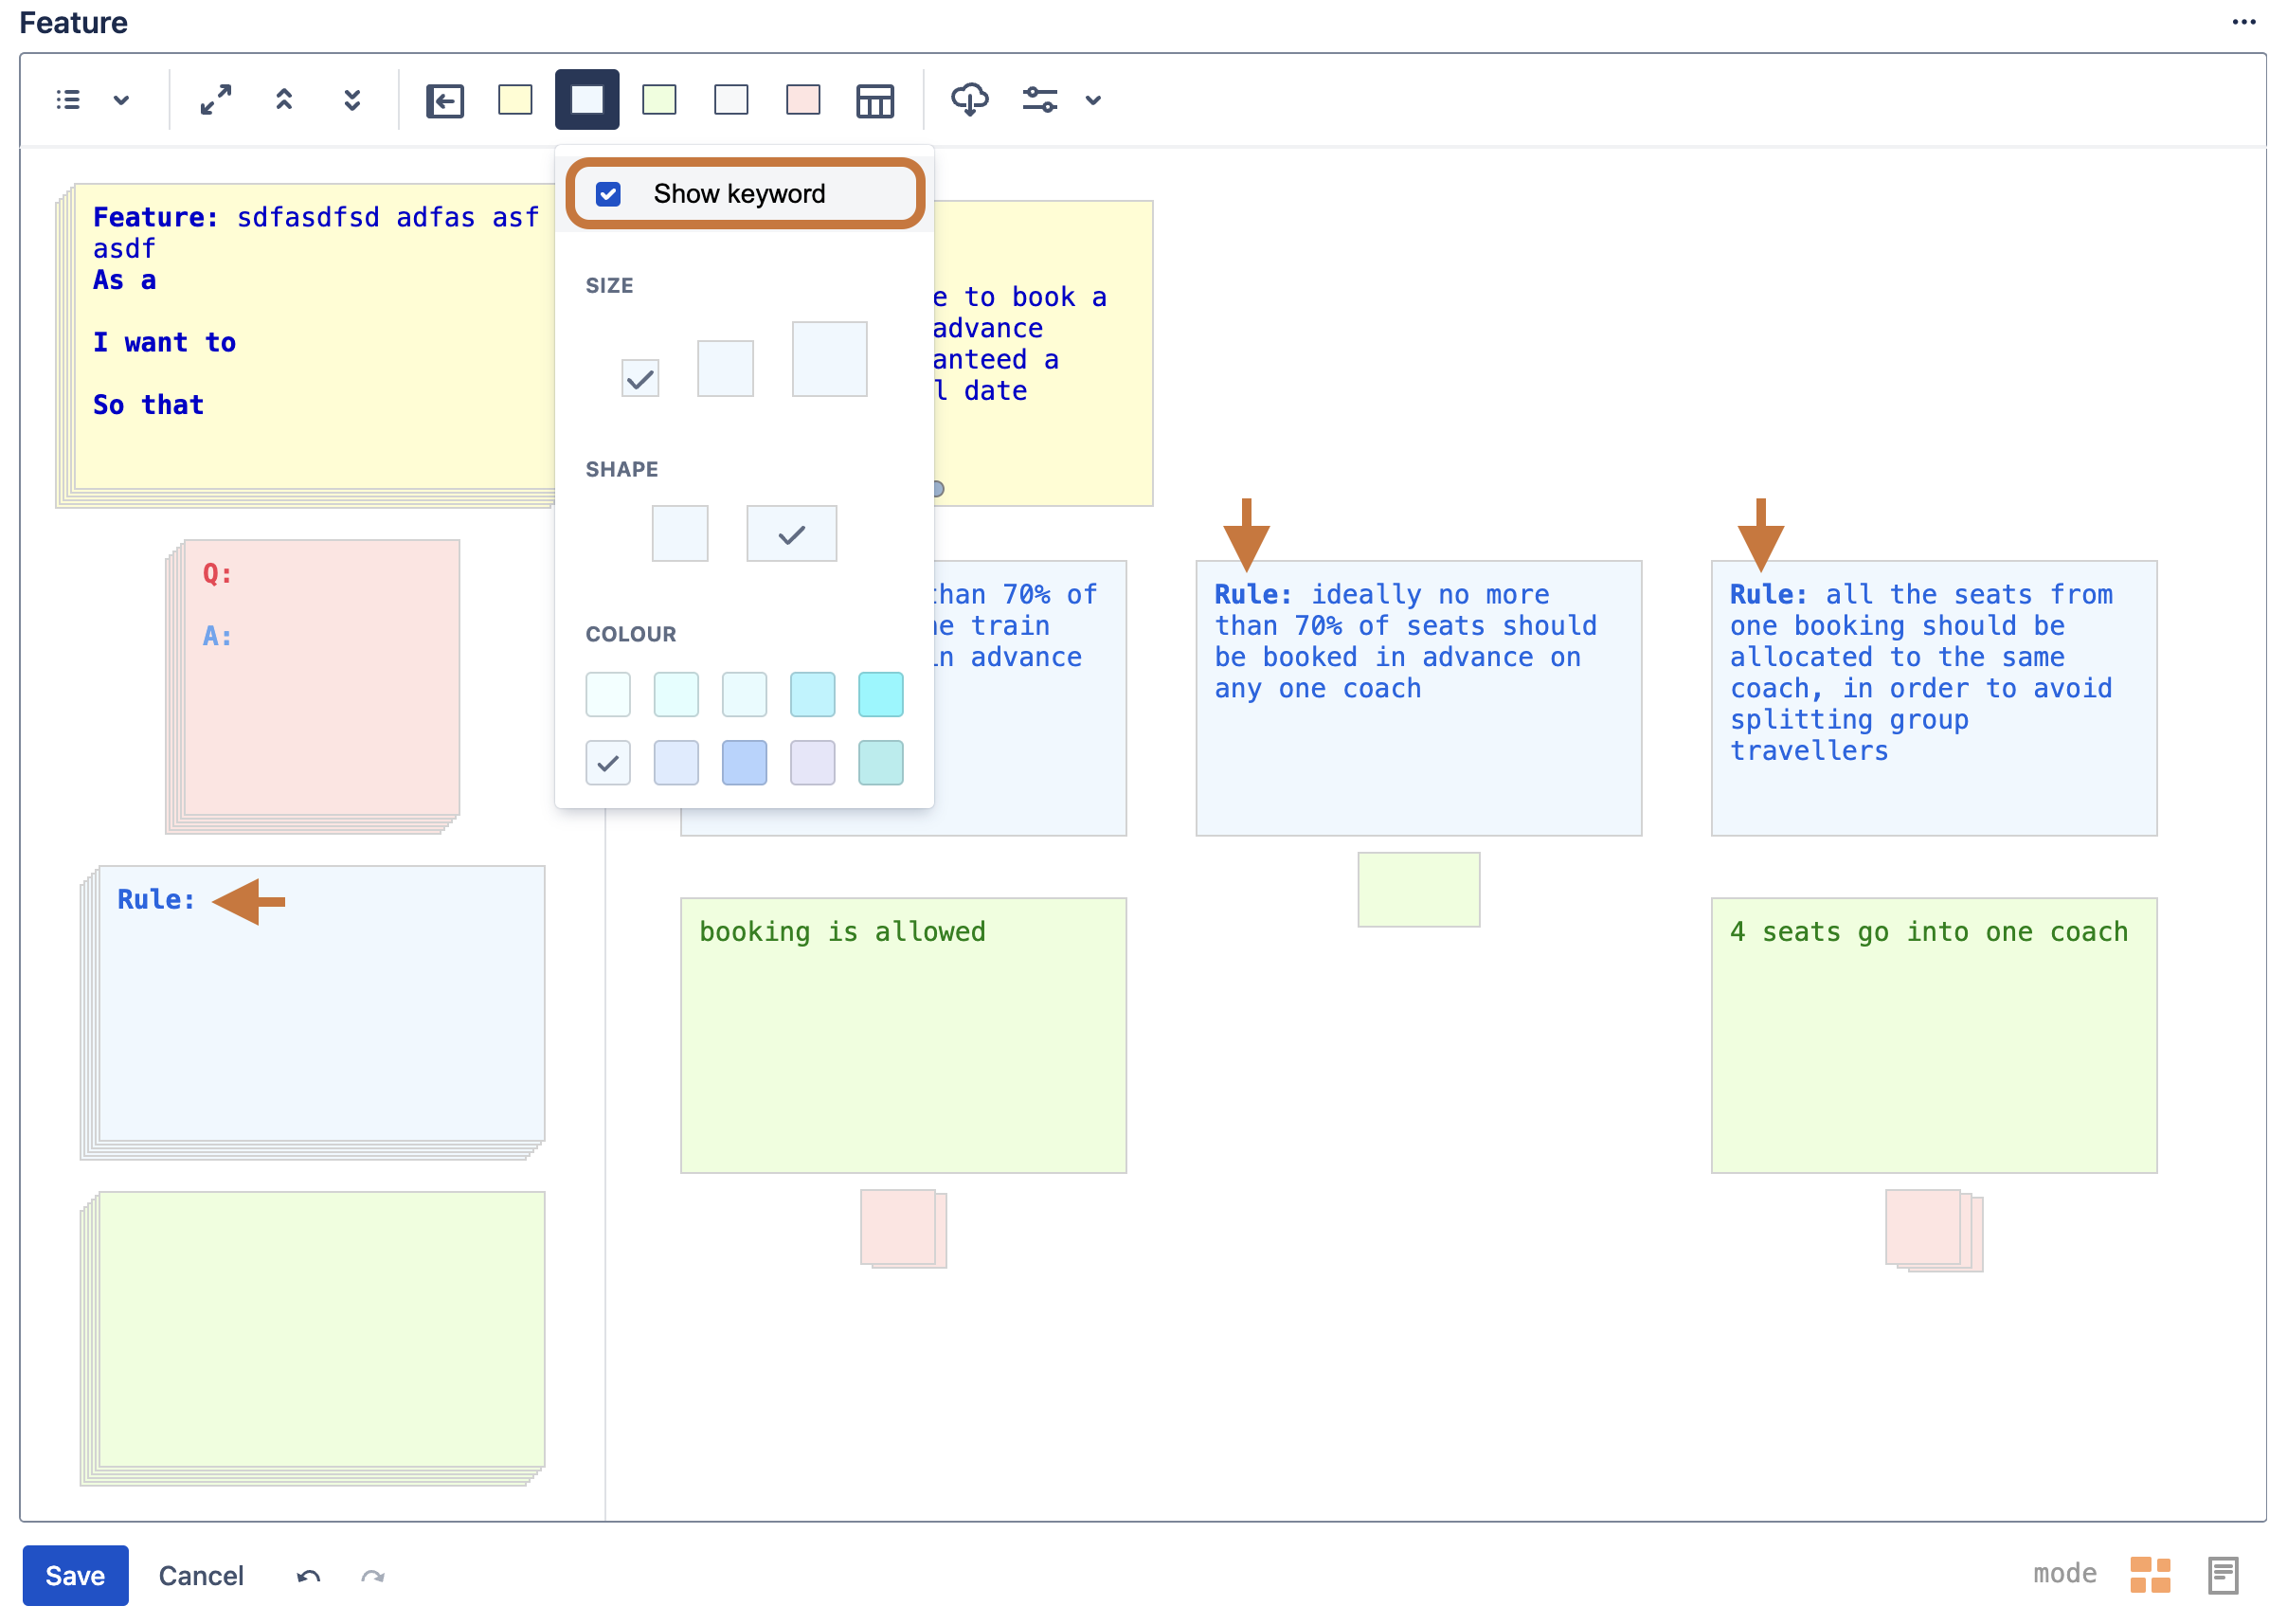Select the yellow Feature card stack

pyautogui.click(x=306, y=345)
